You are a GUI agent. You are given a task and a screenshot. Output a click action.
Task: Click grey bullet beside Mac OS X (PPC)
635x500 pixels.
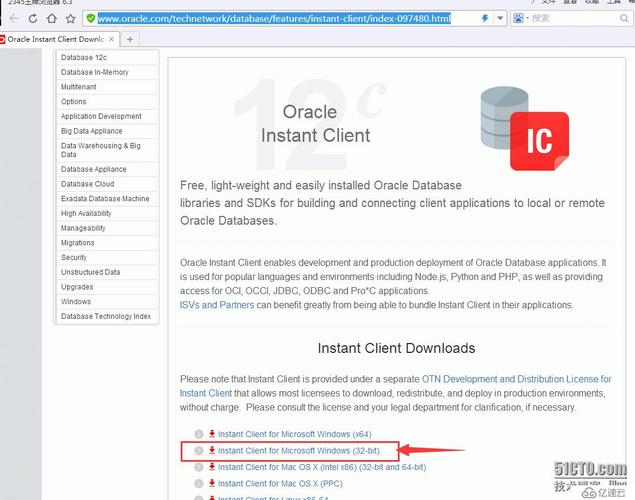[198, 484]
